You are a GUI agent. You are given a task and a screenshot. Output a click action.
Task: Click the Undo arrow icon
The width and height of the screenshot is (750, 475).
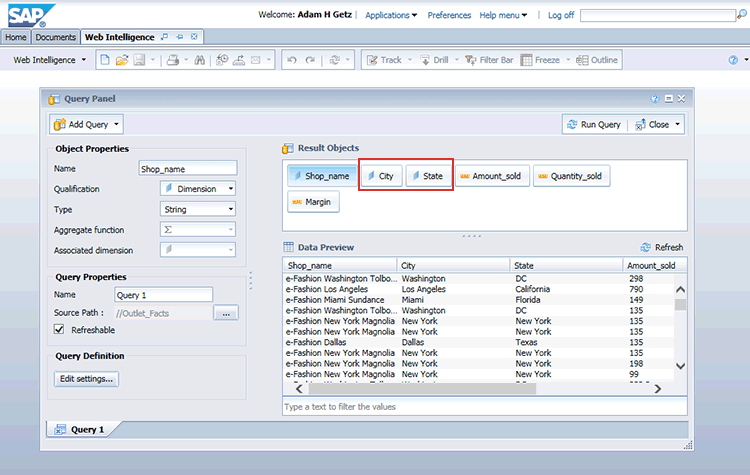point(292,60)
